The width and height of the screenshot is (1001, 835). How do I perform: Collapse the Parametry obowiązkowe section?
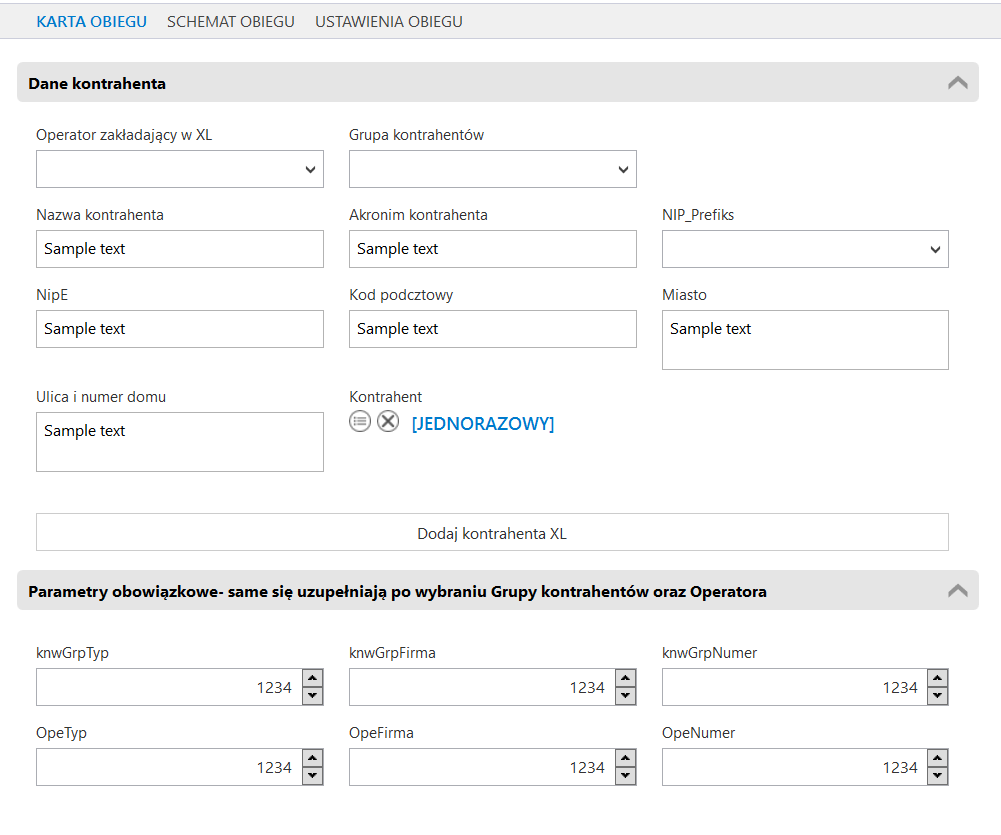(x=957, y=591)
